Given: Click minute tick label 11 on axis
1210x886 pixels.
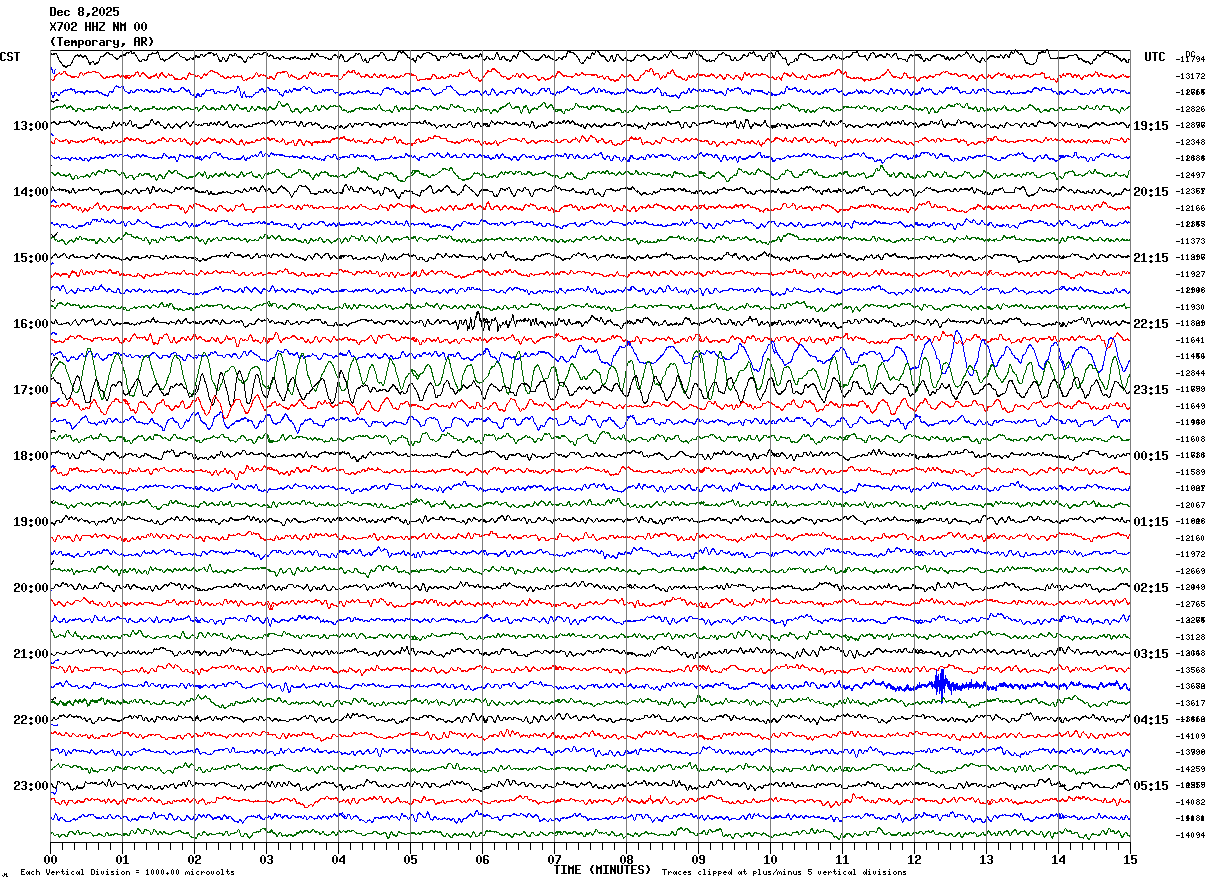Looking at the screenshot, I should [842, 859].
